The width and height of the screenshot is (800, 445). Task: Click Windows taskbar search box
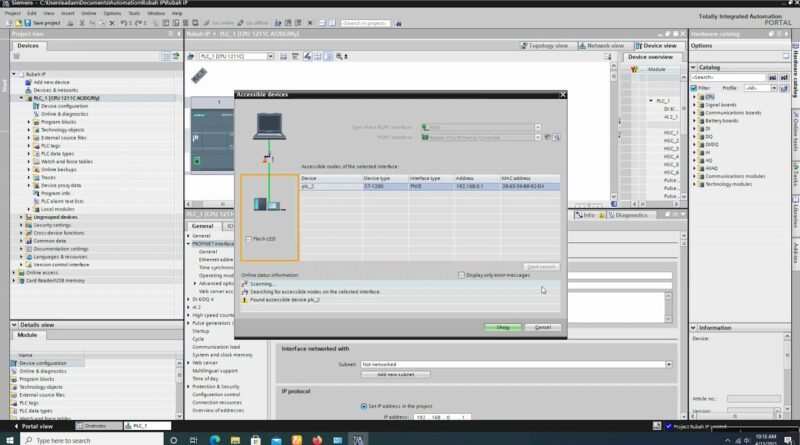[x=92, y=440]
